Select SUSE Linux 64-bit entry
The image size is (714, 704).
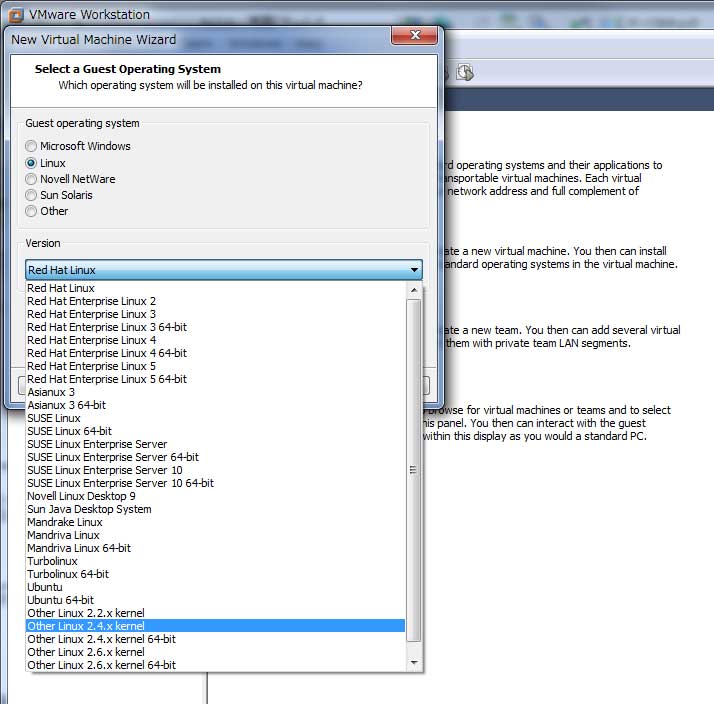pos(215,431)
